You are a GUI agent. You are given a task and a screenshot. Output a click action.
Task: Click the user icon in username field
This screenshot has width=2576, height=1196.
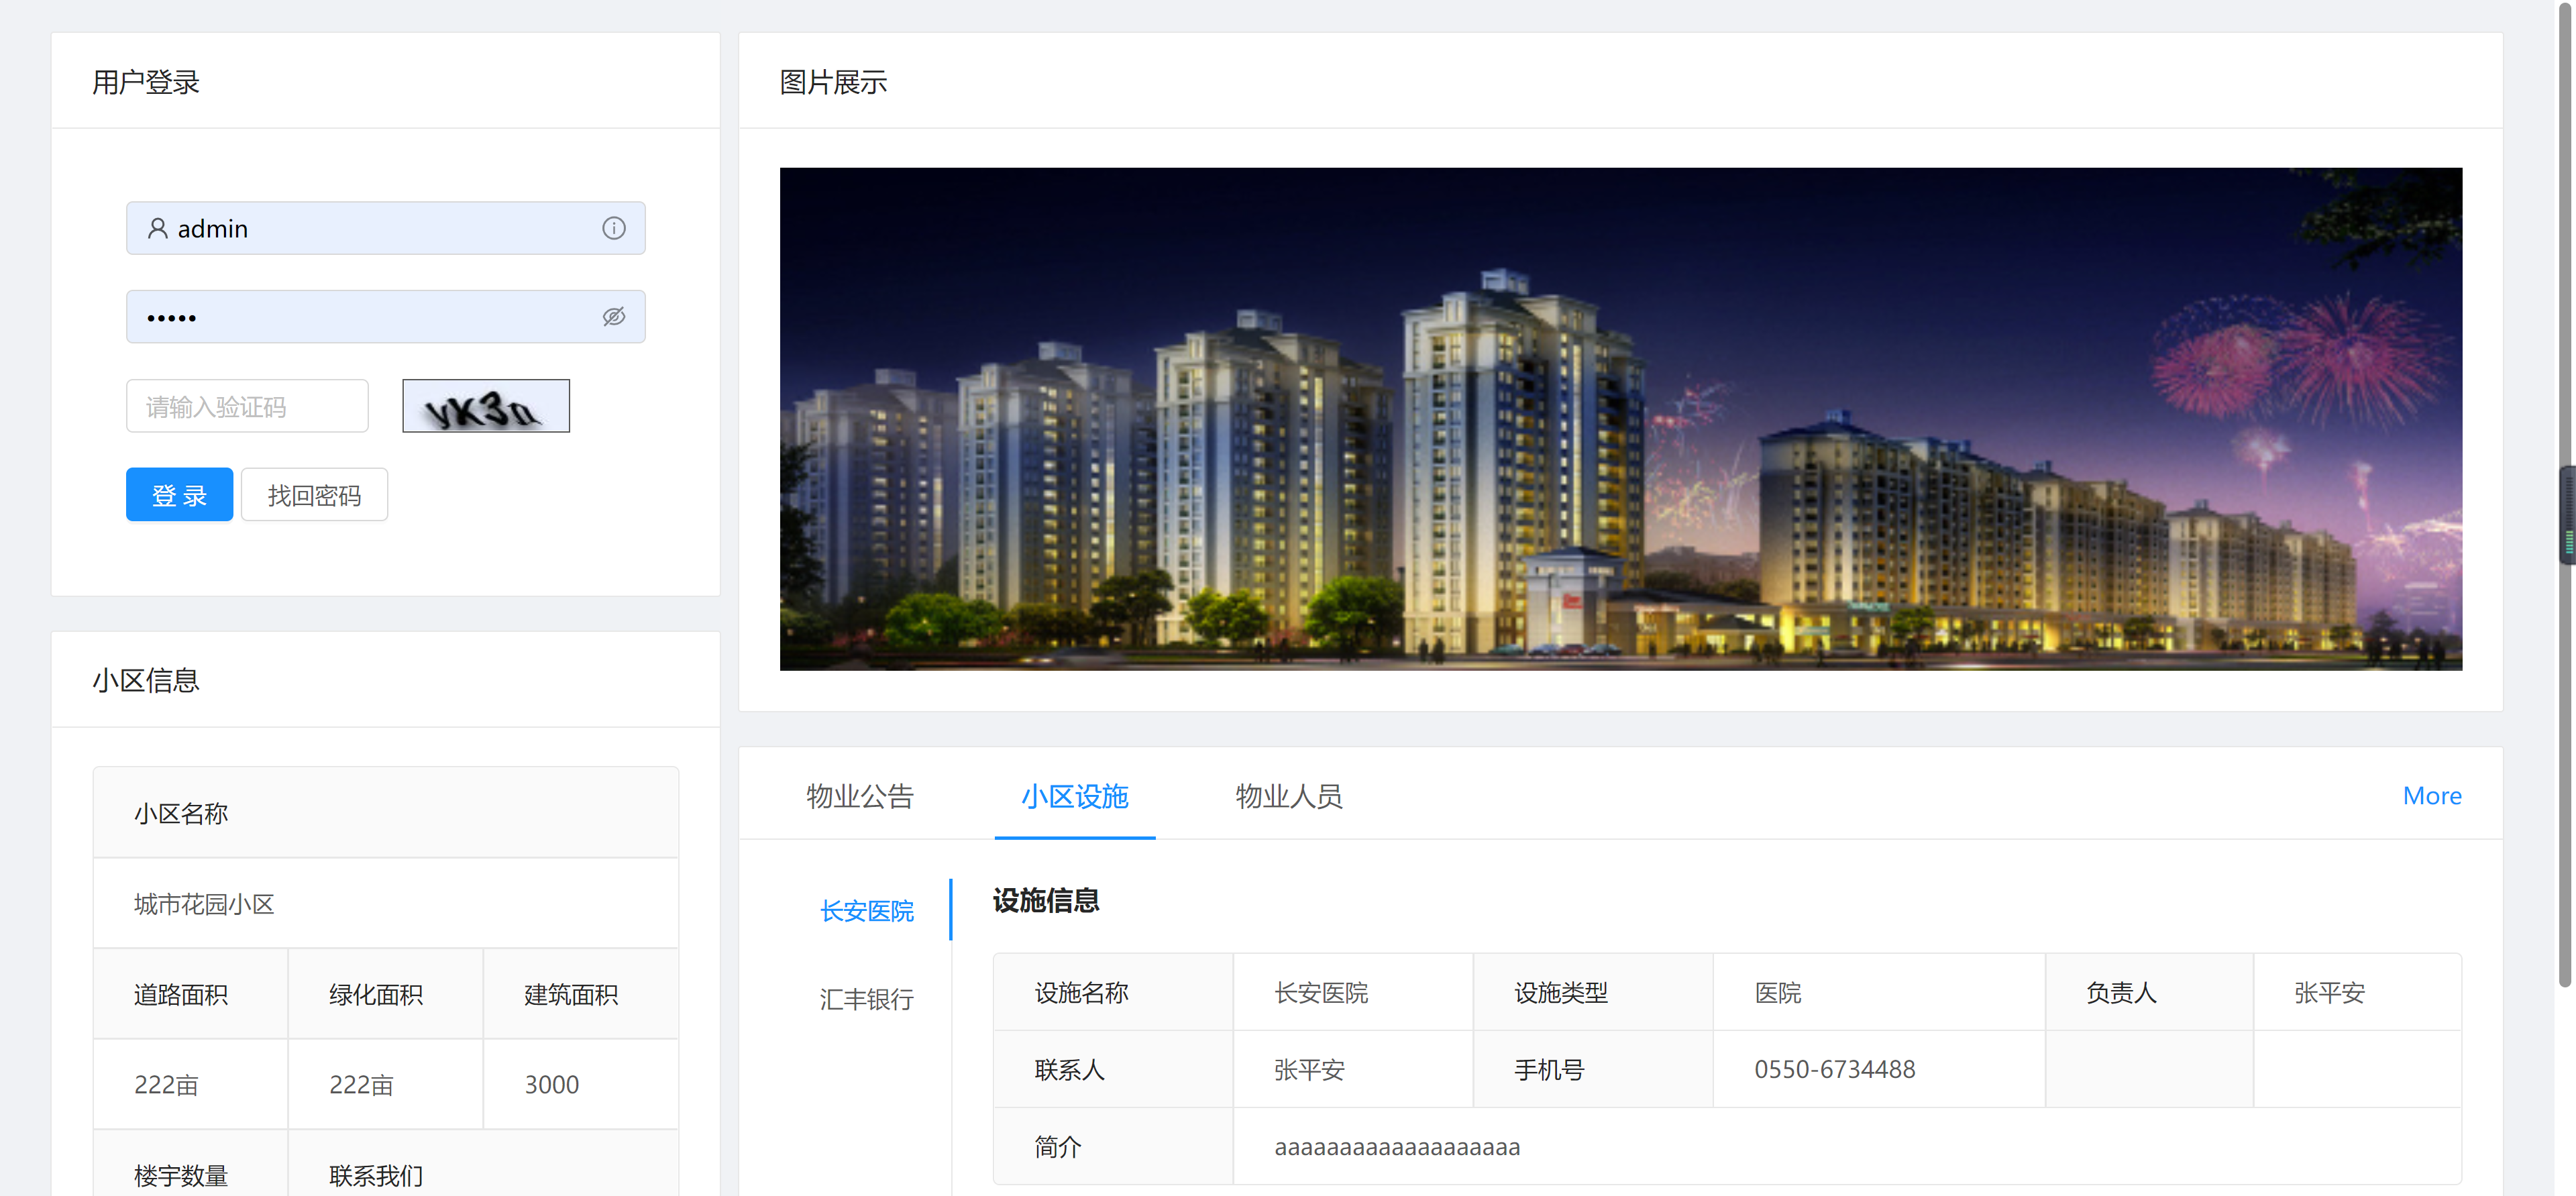[157, 229]
